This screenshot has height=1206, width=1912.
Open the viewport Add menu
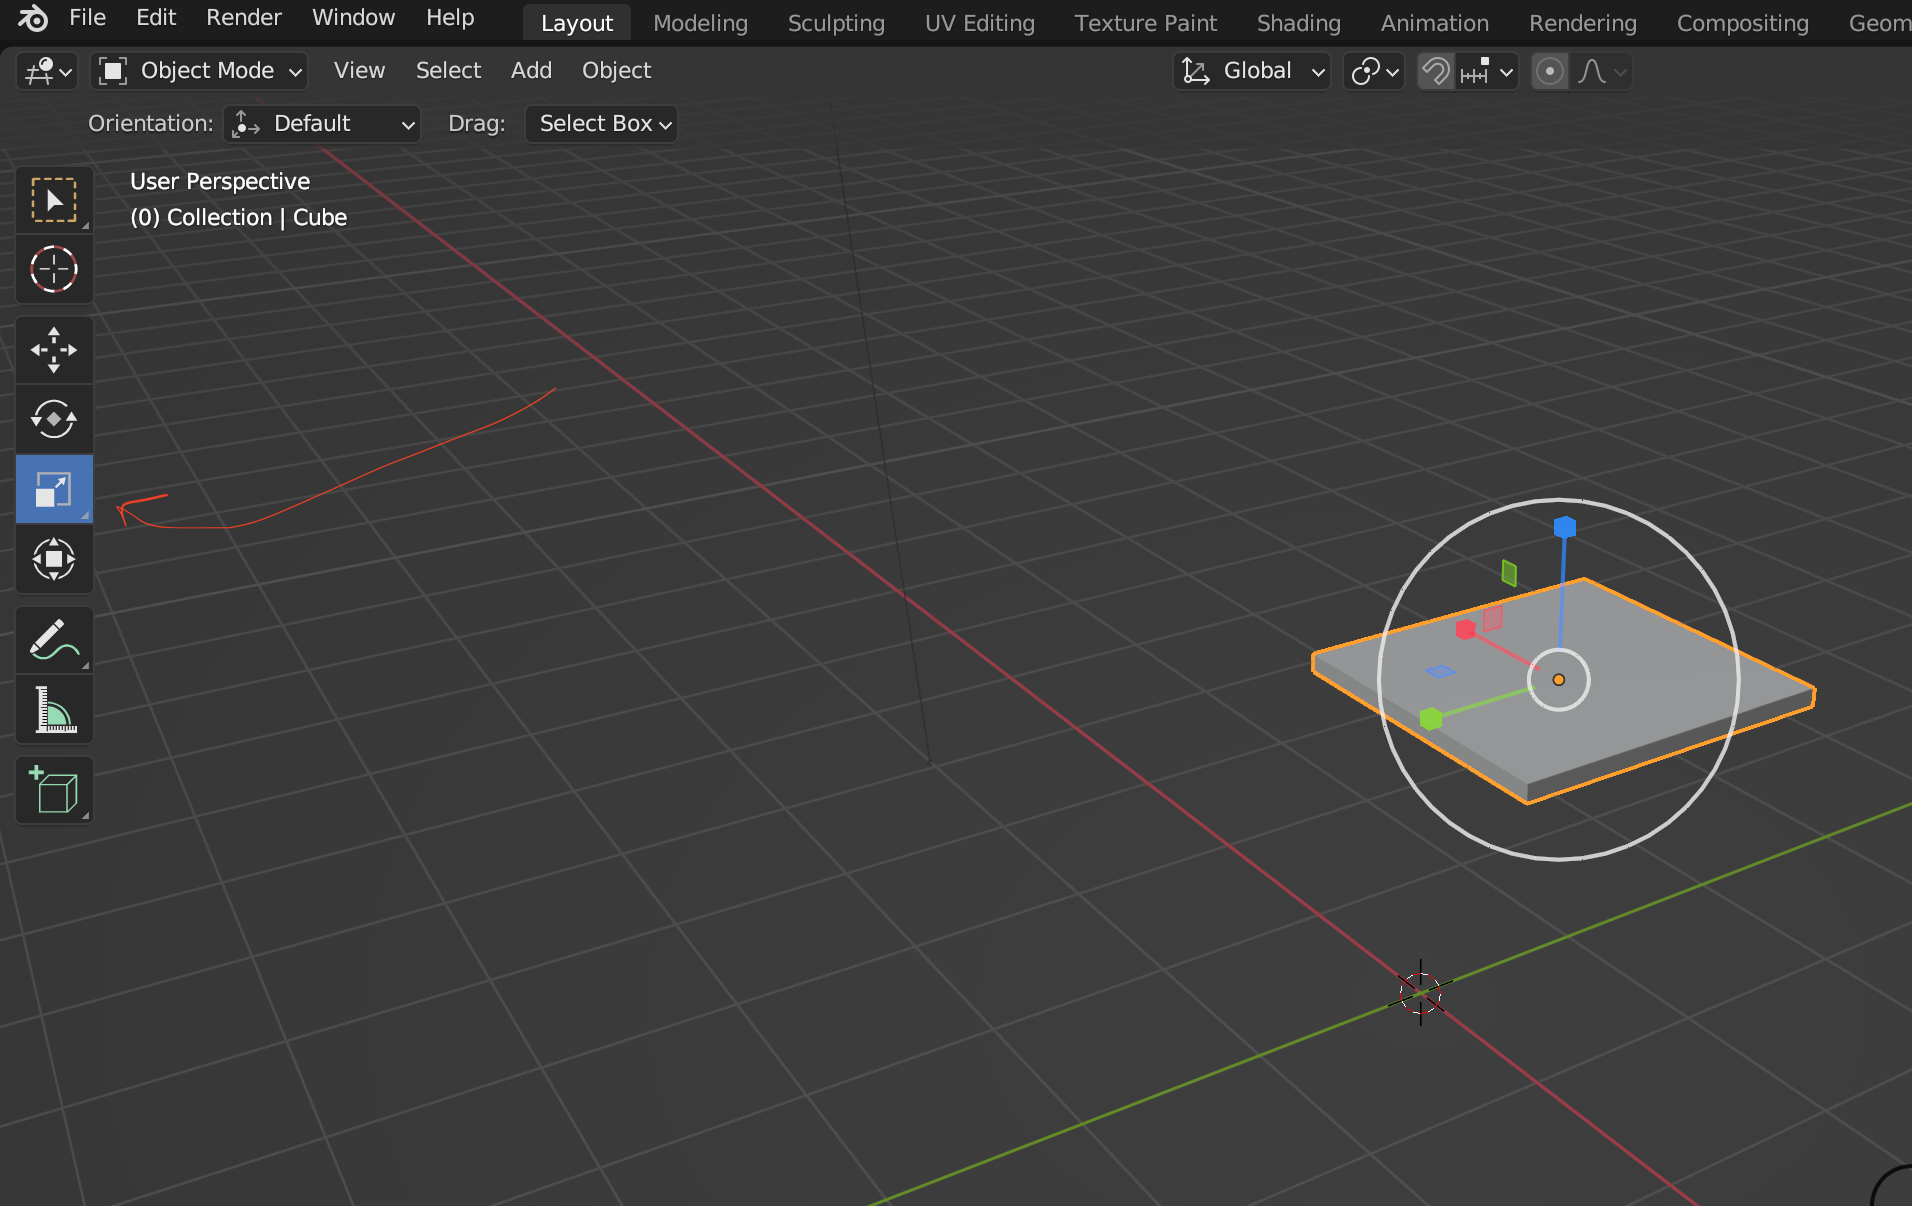coord(531,71)
